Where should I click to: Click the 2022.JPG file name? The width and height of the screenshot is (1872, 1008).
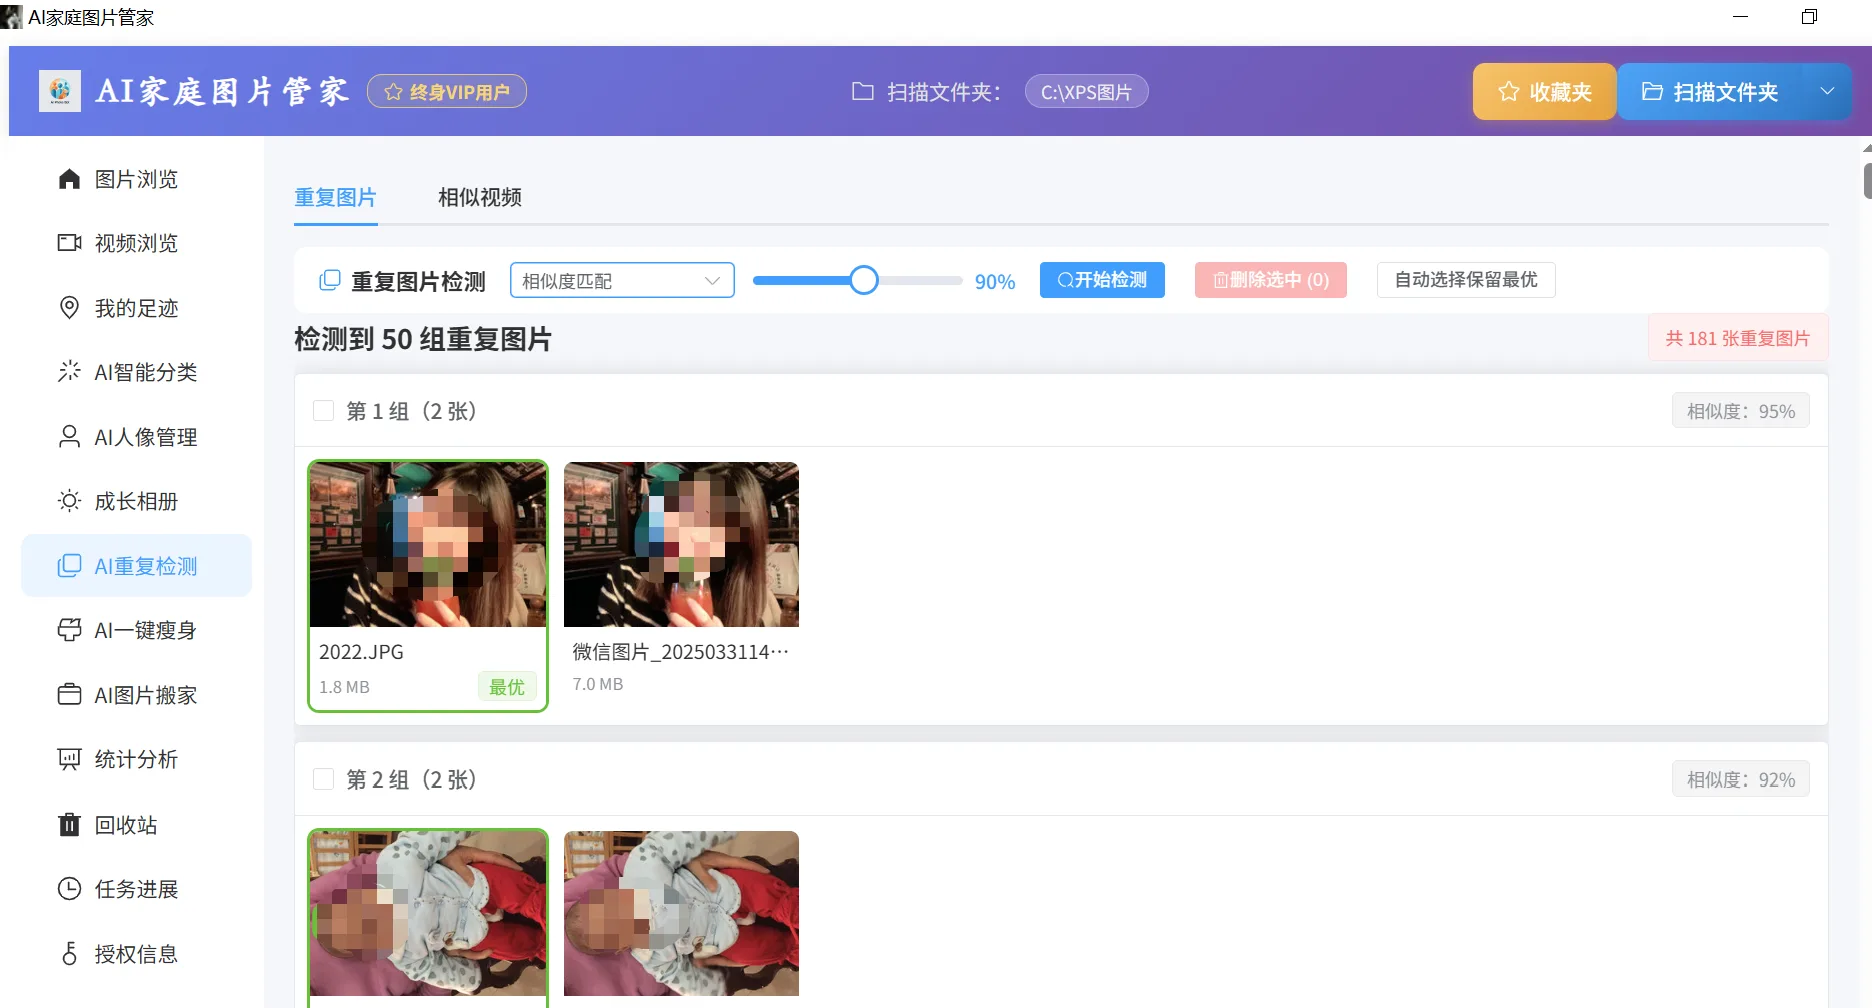click(361, 652)
